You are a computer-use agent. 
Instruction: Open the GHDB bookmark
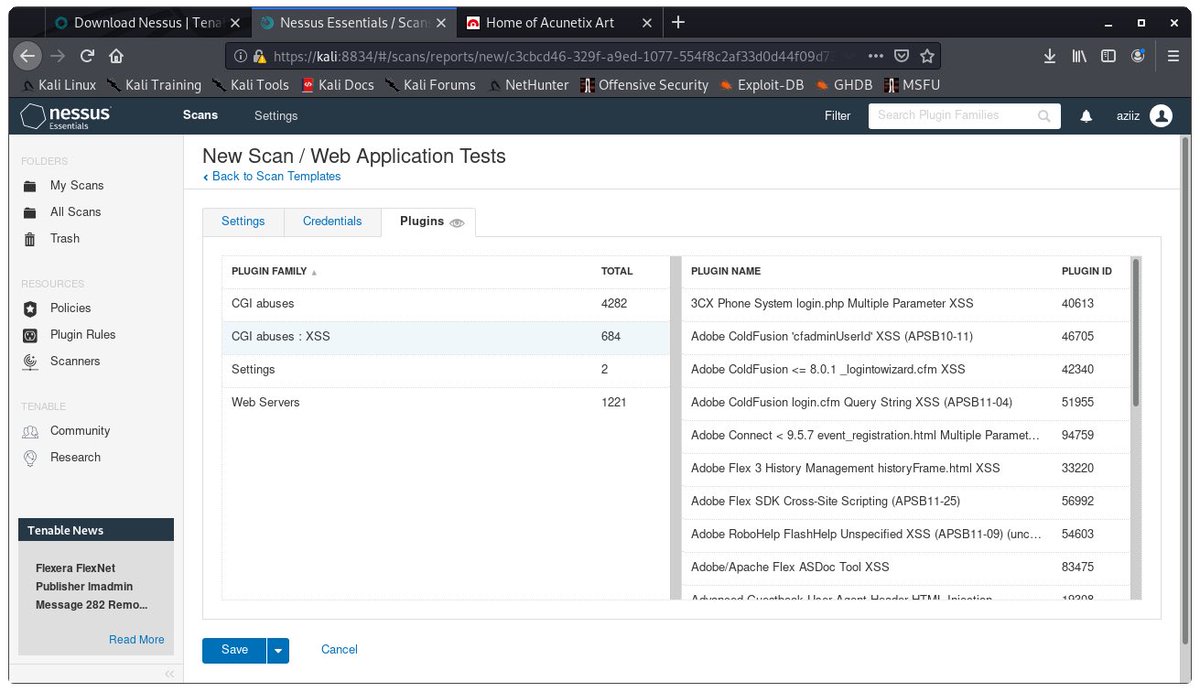844,85
